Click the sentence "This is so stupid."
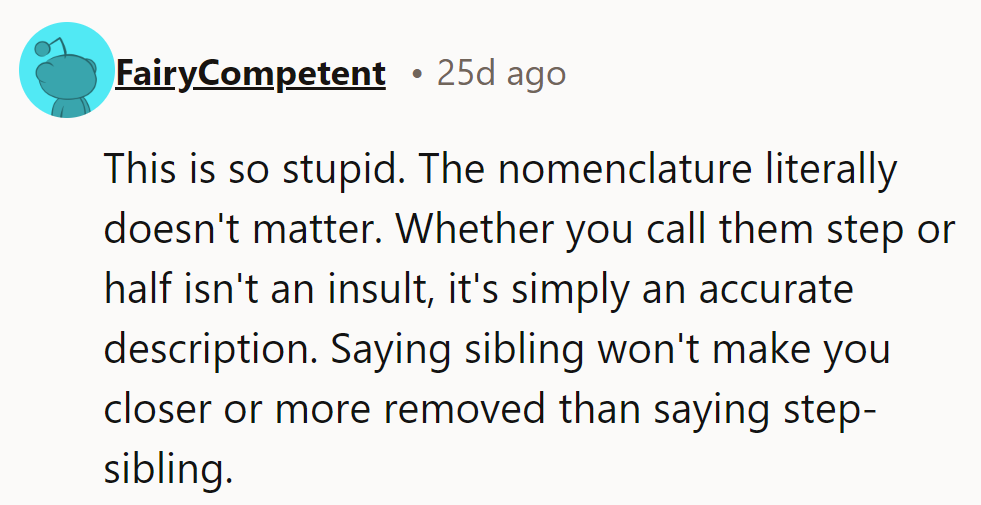The height and width of the screenshot is (505, 981). point(249,171)
